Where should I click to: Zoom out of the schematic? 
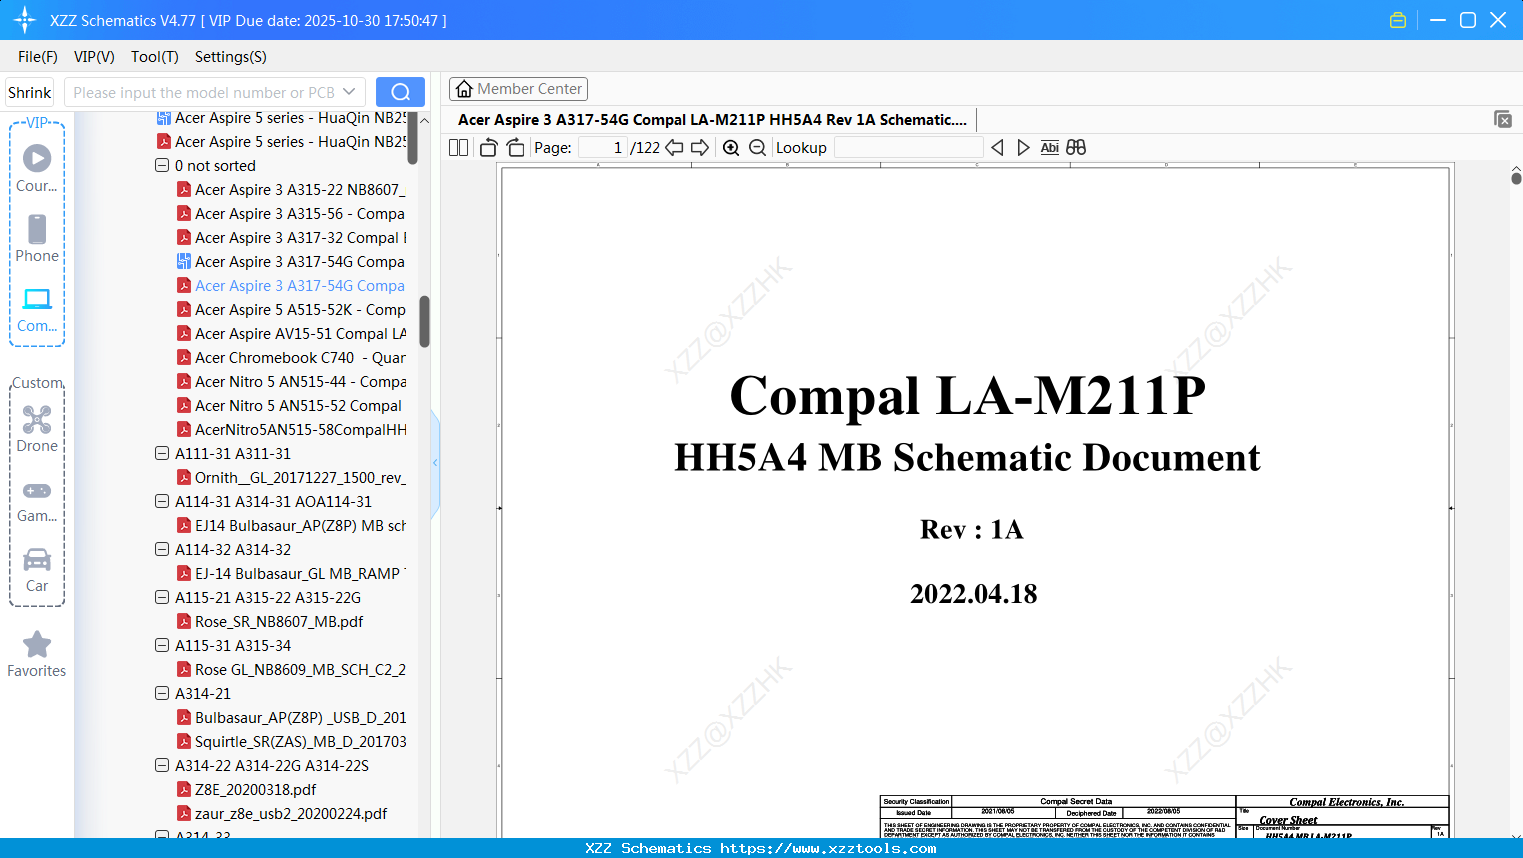(x=757, y=148)
